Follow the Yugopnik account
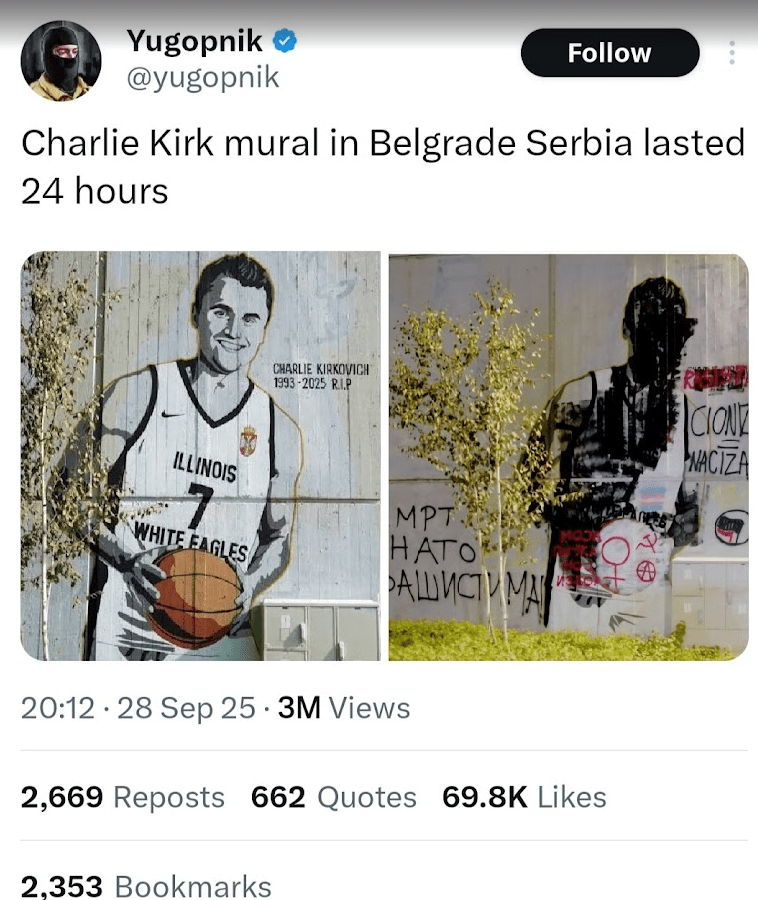Viewport: 758px width, 900px height. [610, 53]
